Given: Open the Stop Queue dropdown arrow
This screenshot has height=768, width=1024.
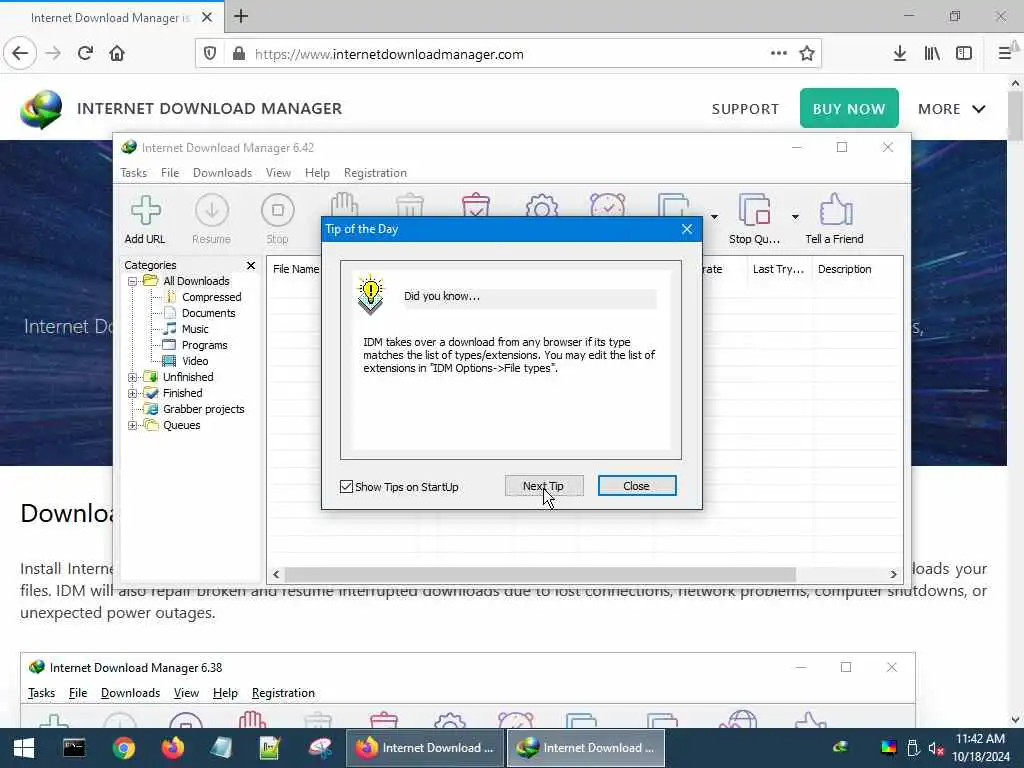Looking at the screenshot, I should (x=795, y=217).
